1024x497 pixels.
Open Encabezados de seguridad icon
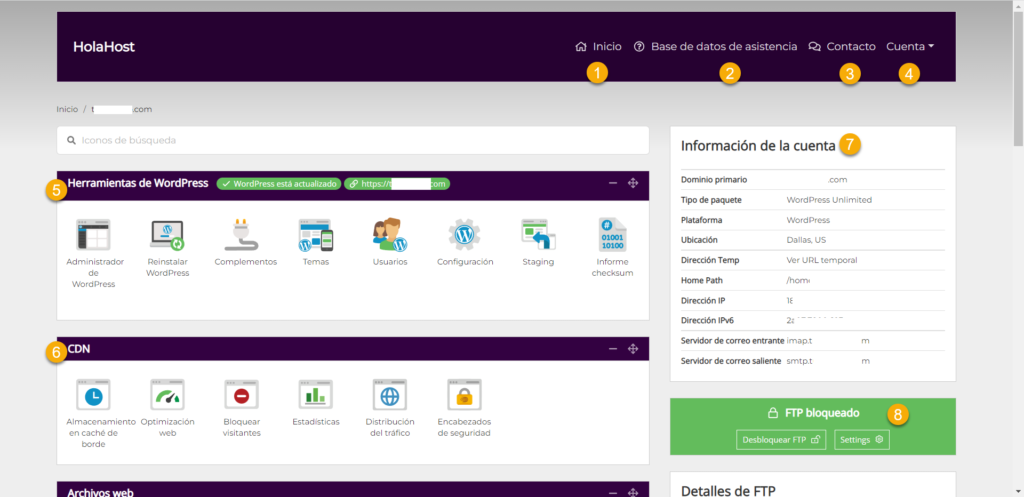464,395
